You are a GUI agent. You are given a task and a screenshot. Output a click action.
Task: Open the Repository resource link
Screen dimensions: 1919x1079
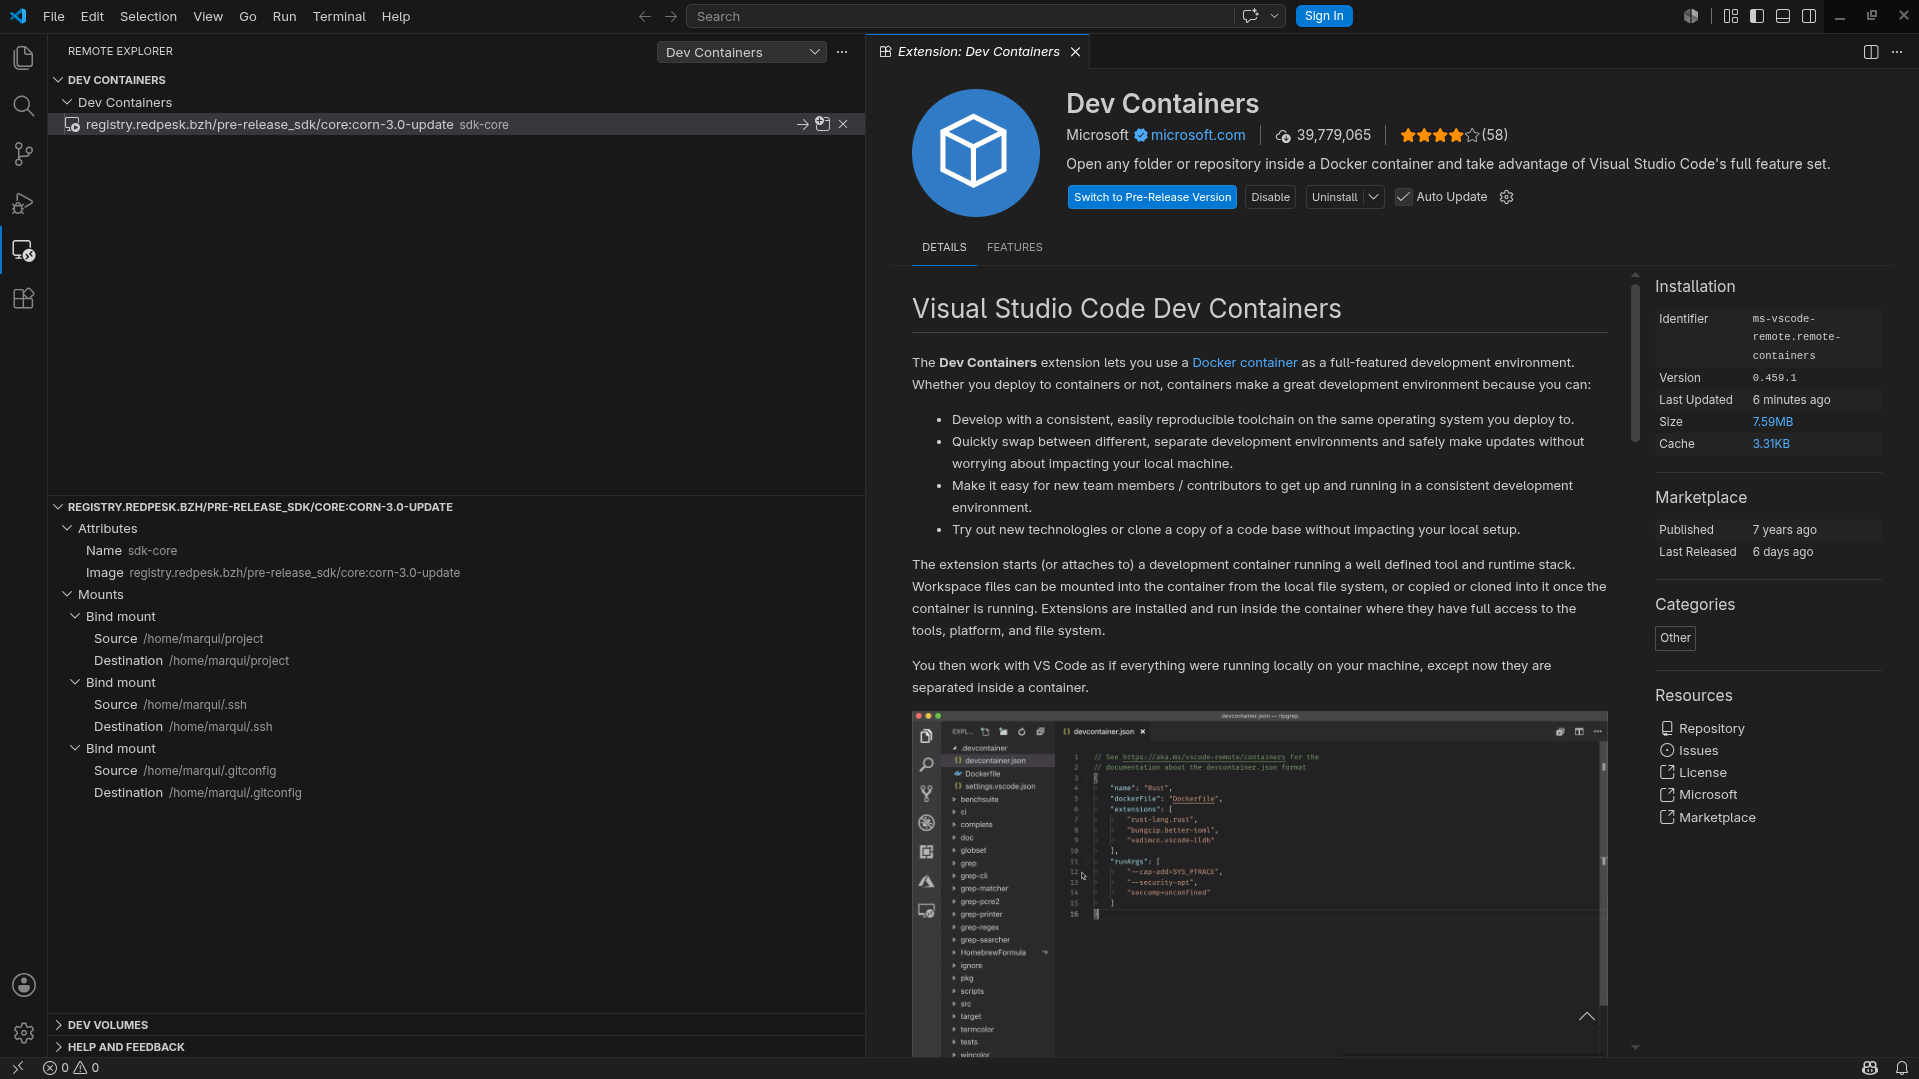1711,729
